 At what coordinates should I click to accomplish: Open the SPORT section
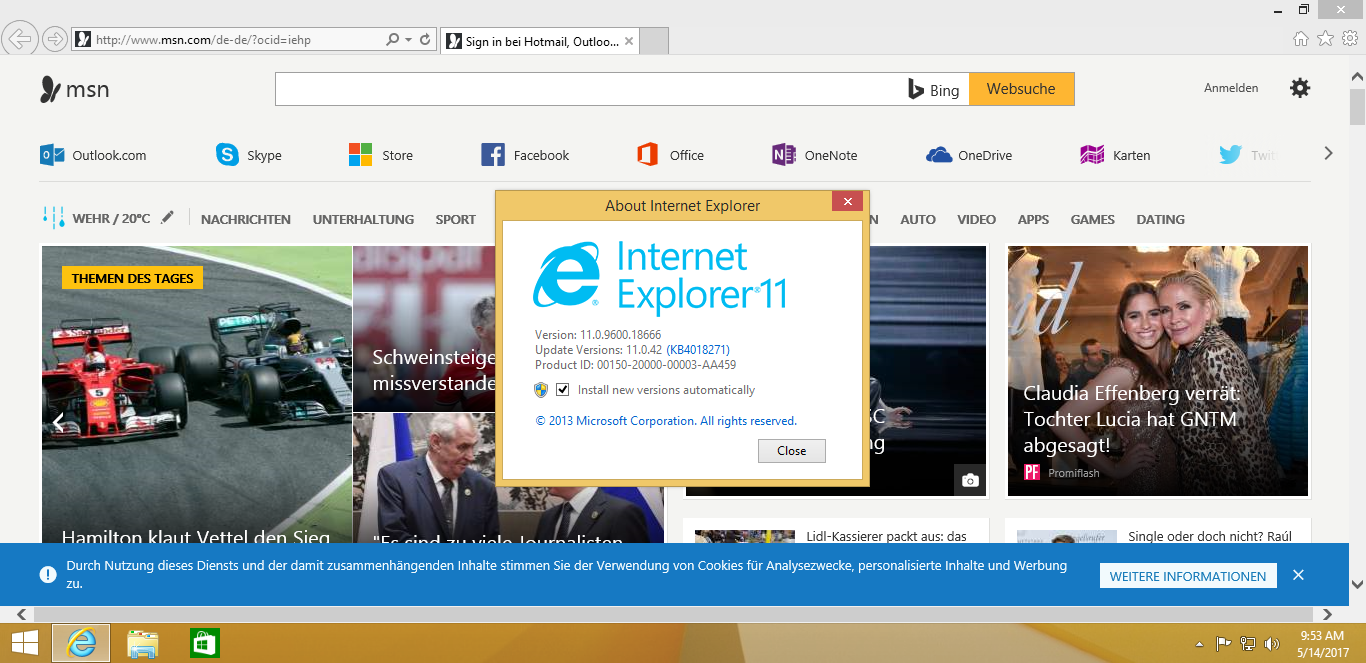[456, 219]
